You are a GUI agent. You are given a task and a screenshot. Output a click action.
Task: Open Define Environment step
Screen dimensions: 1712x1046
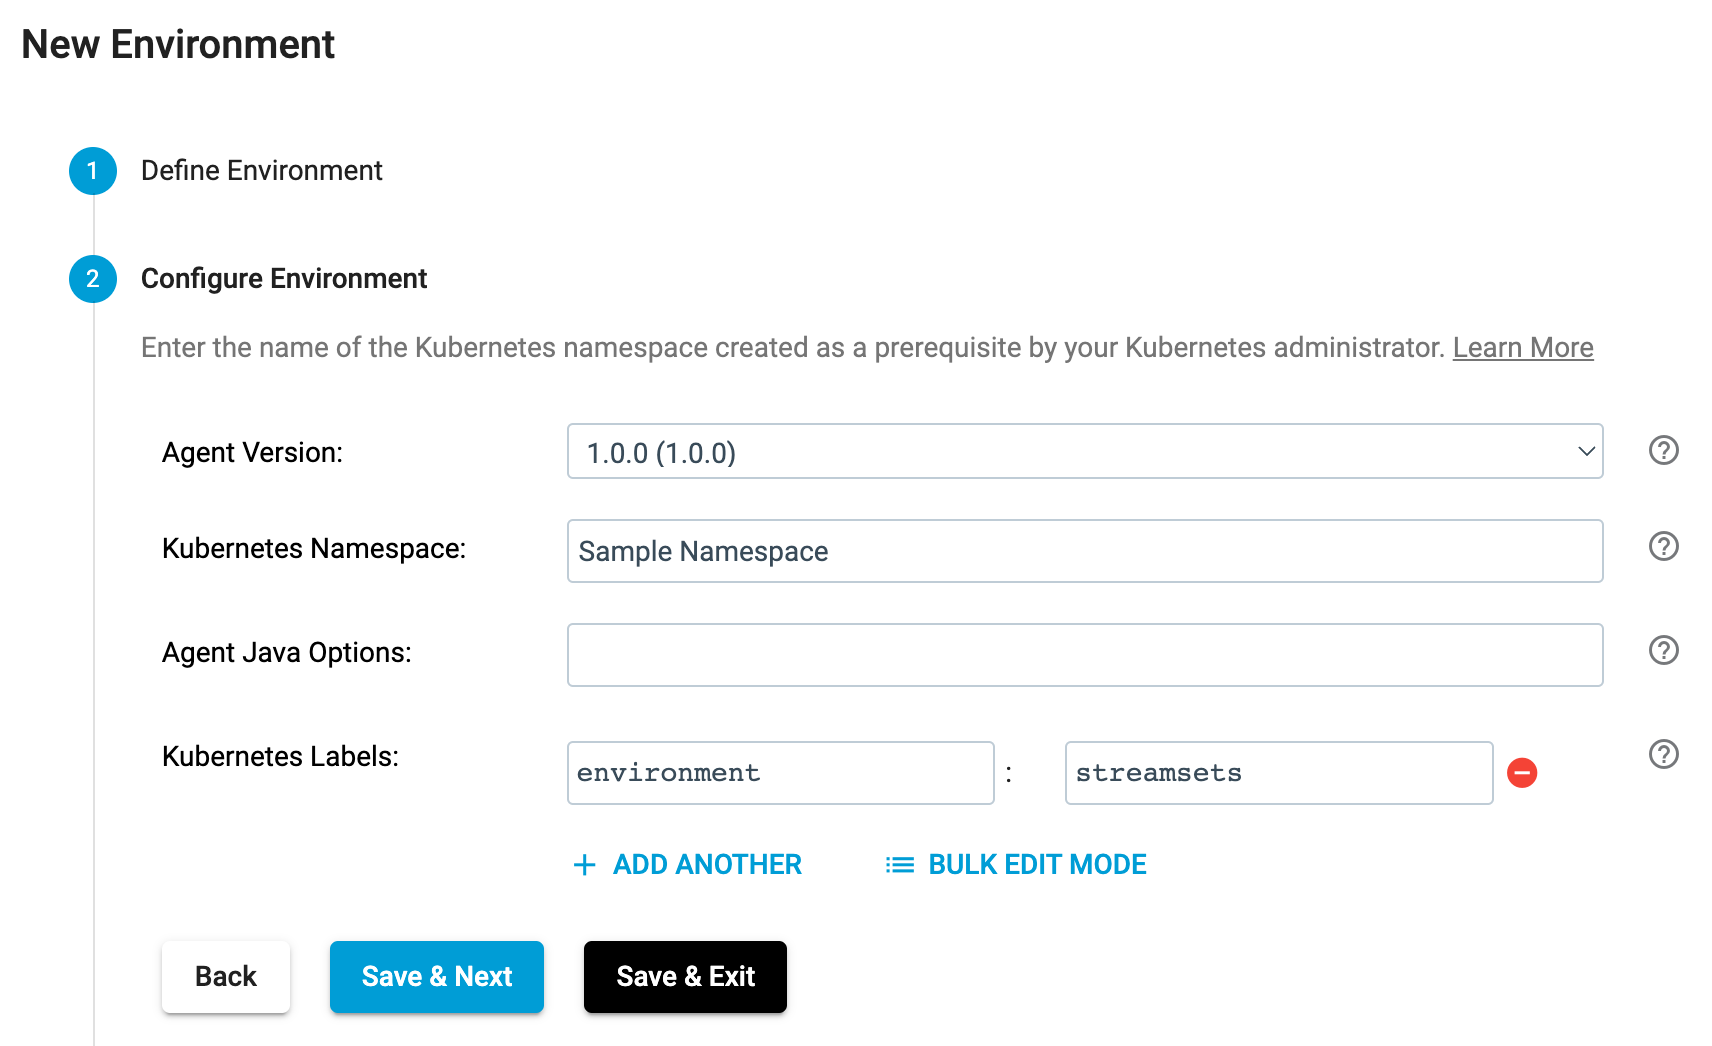pyautogui.click(x=262, y=171)
